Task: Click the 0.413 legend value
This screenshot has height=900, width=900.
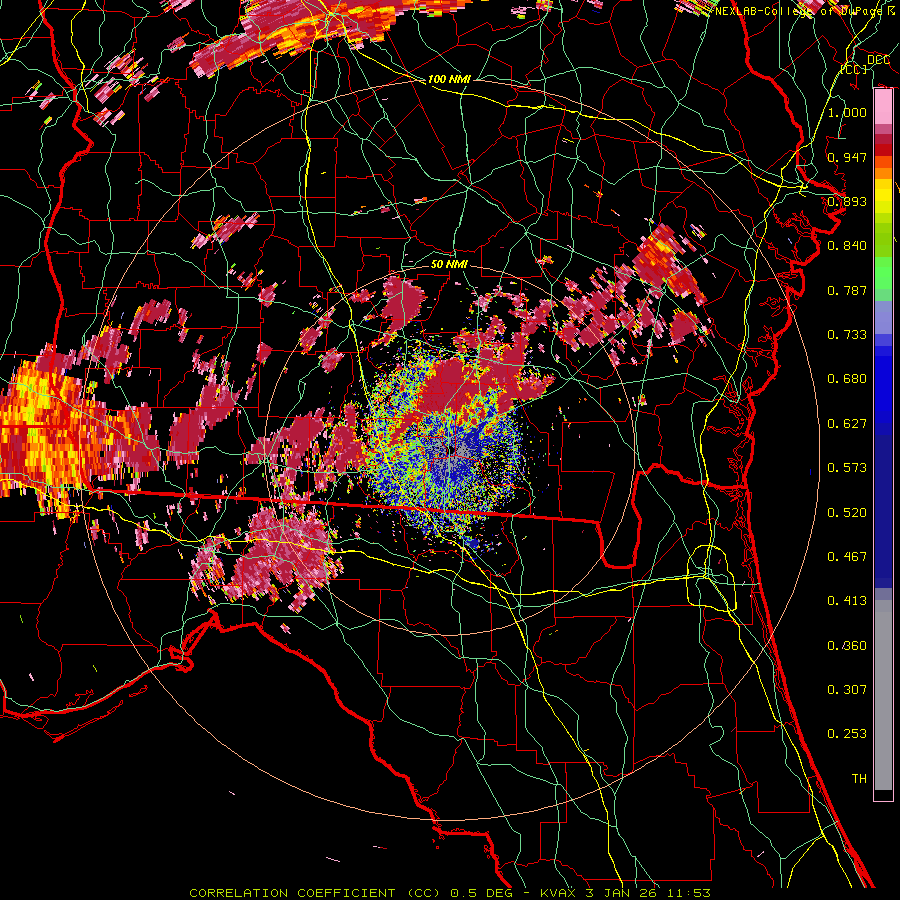Action: [847, 601]
